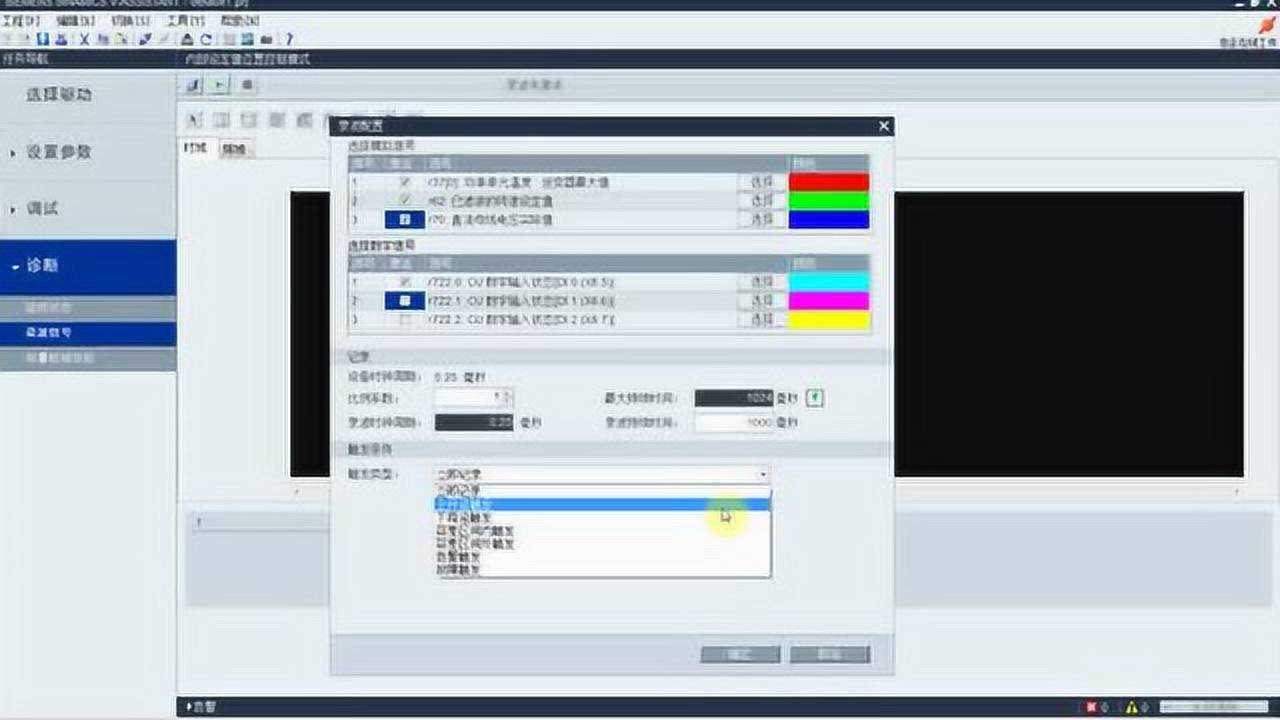
Task: Click the Play trace icon
Action: click(219, 85)
